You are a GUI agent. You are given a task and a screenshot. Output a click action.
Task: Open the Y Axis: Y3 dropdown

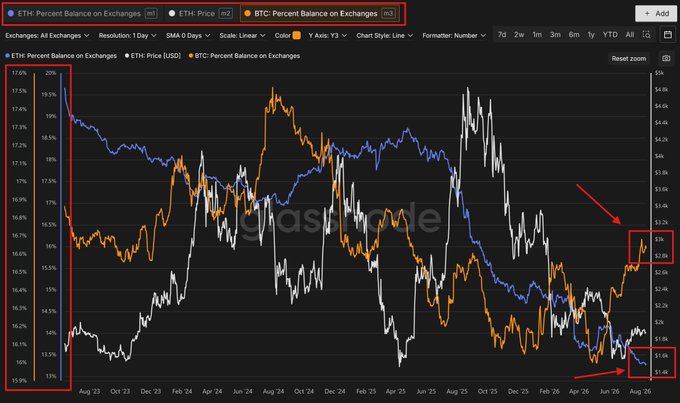(327, 36)
